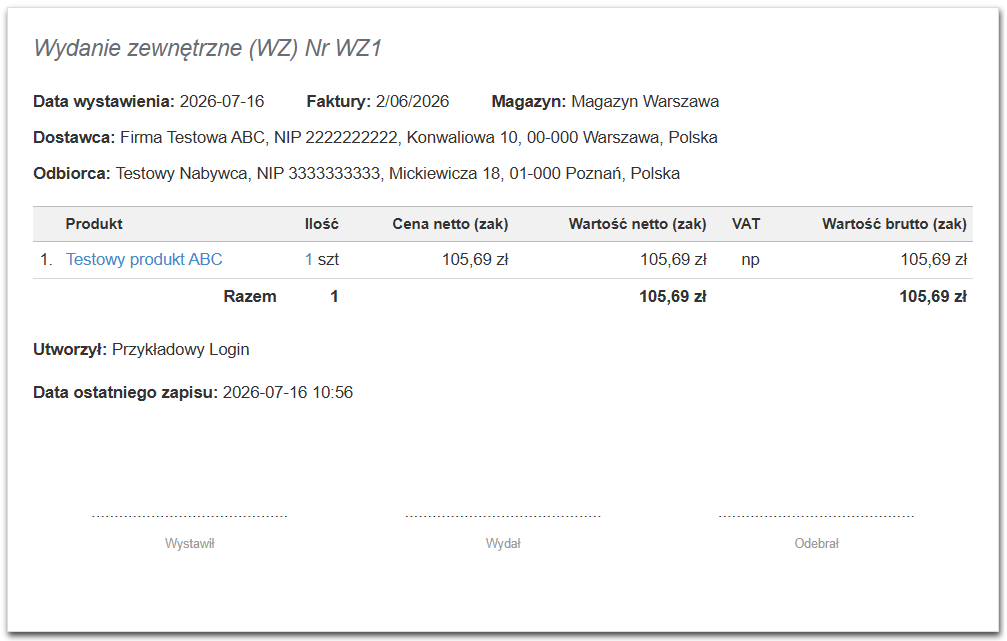Viewport: 1007px width, 641px height.
Task: Select supplier text Firma Testowa ABC
Action: (193, 137)
